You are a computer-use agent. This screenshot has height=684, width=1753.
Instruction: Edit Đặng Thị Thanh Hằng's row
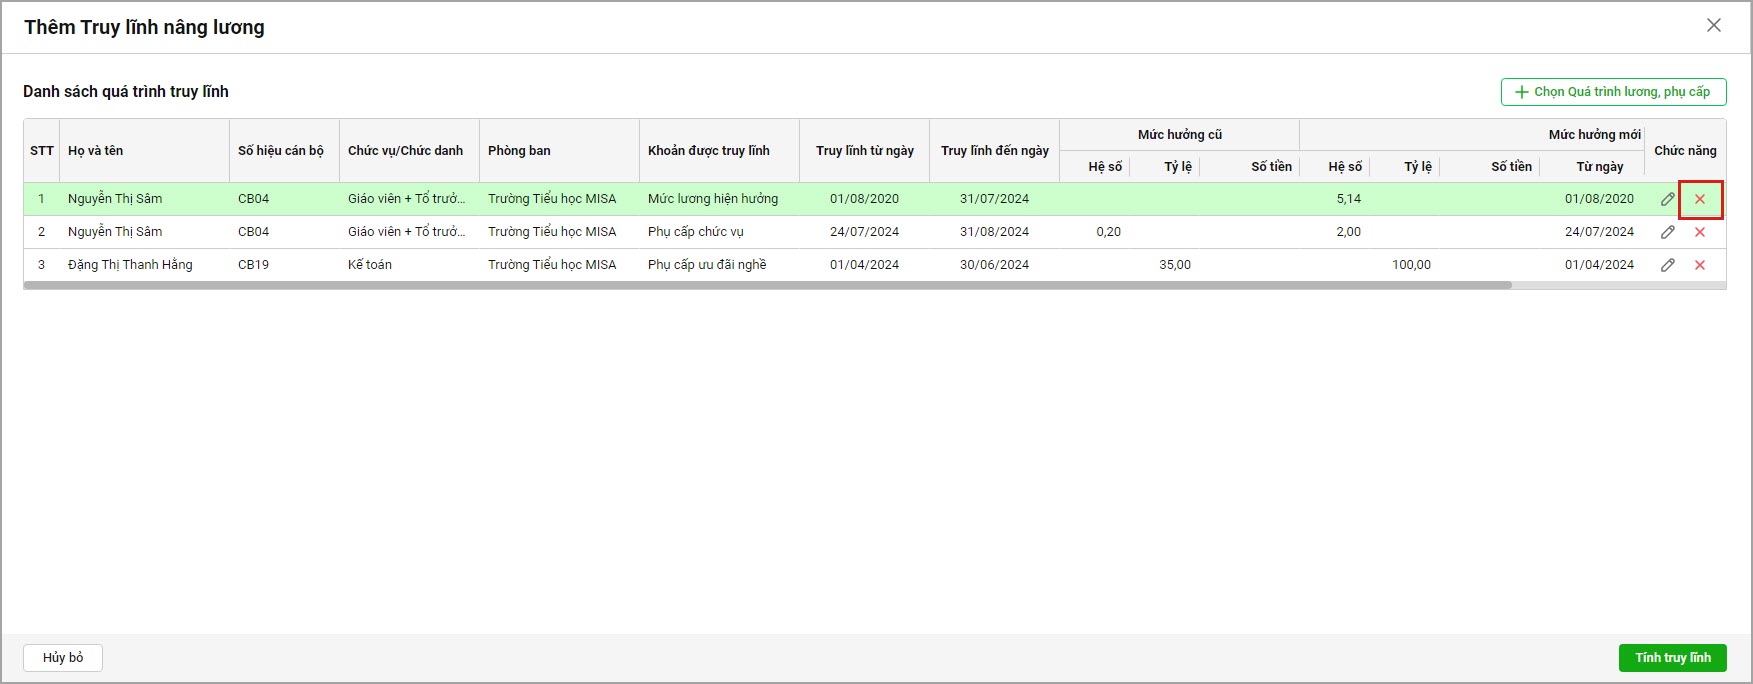(x=1667, y=265)
